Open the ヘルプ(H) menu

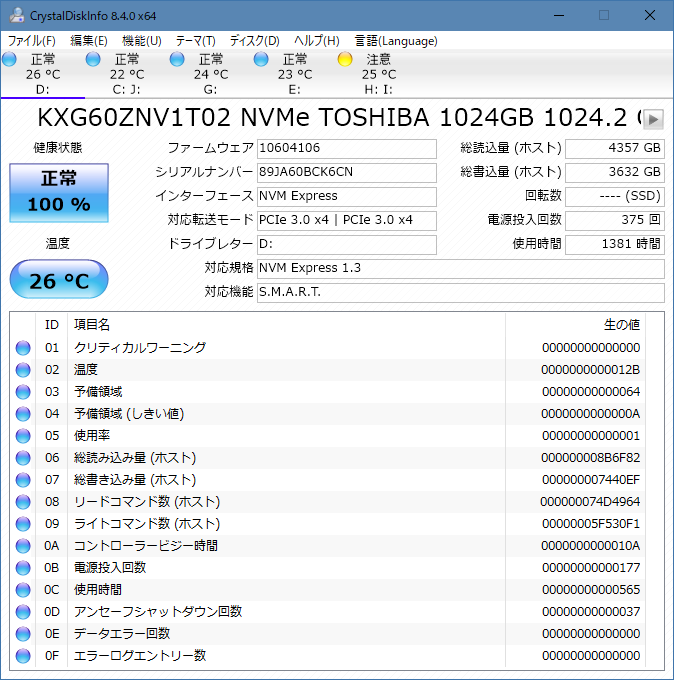coord(317,41)
